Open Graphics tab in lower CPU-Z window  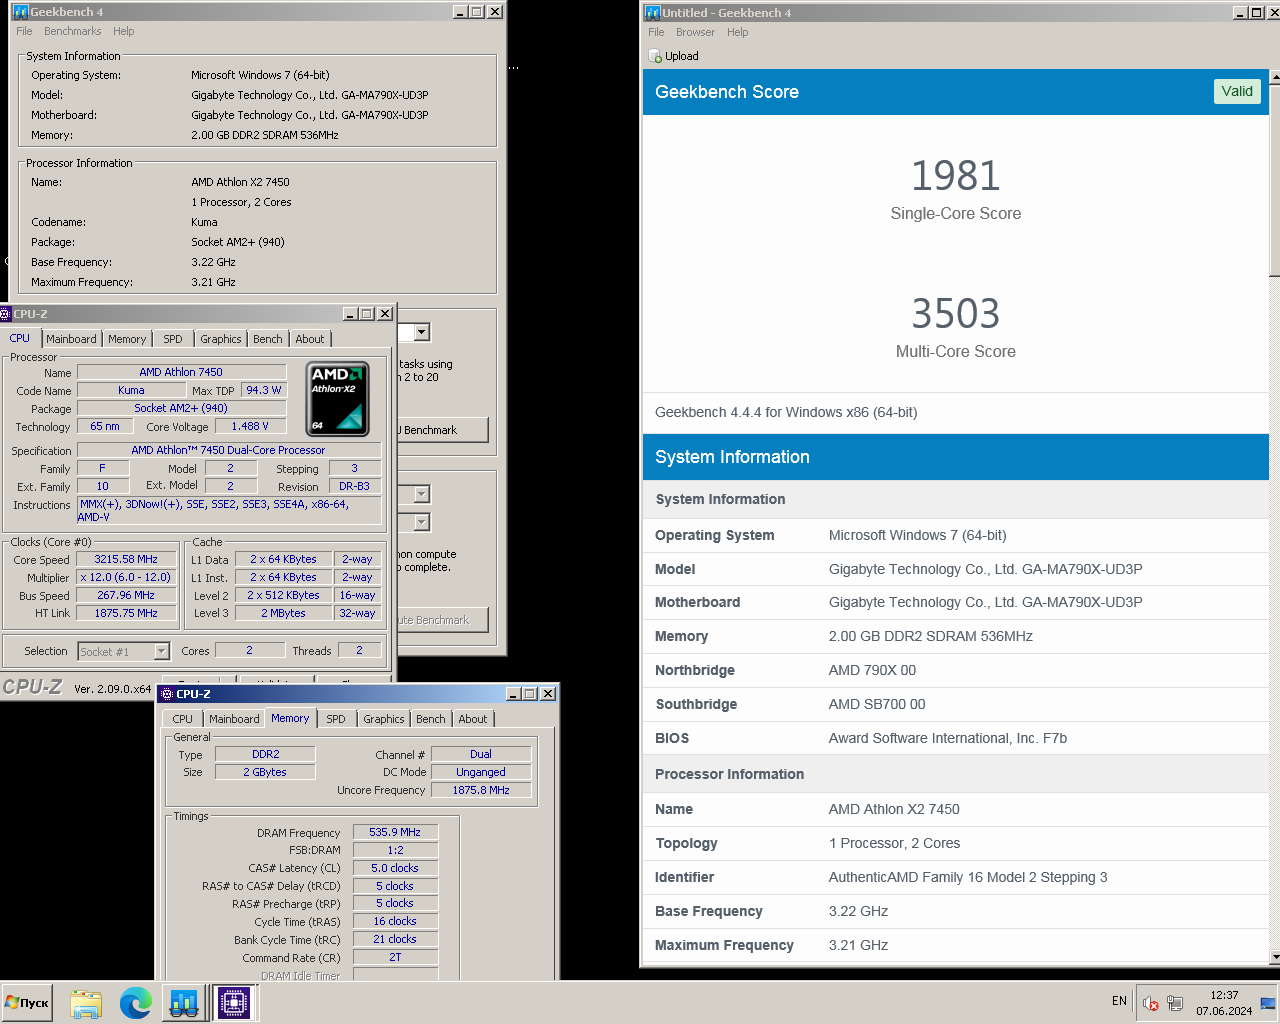[x=384, y=719]
